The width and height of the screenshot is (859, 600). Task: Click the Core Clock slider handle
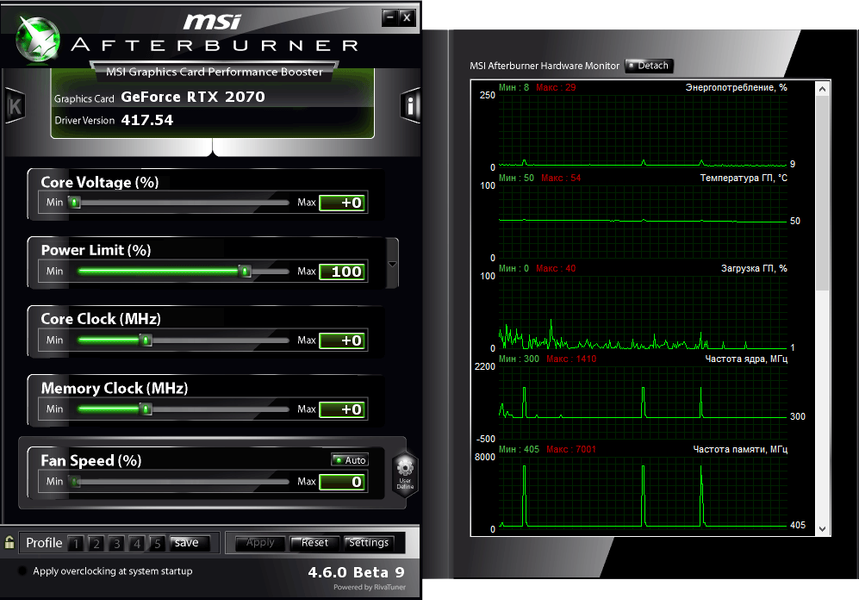(146, 340)
